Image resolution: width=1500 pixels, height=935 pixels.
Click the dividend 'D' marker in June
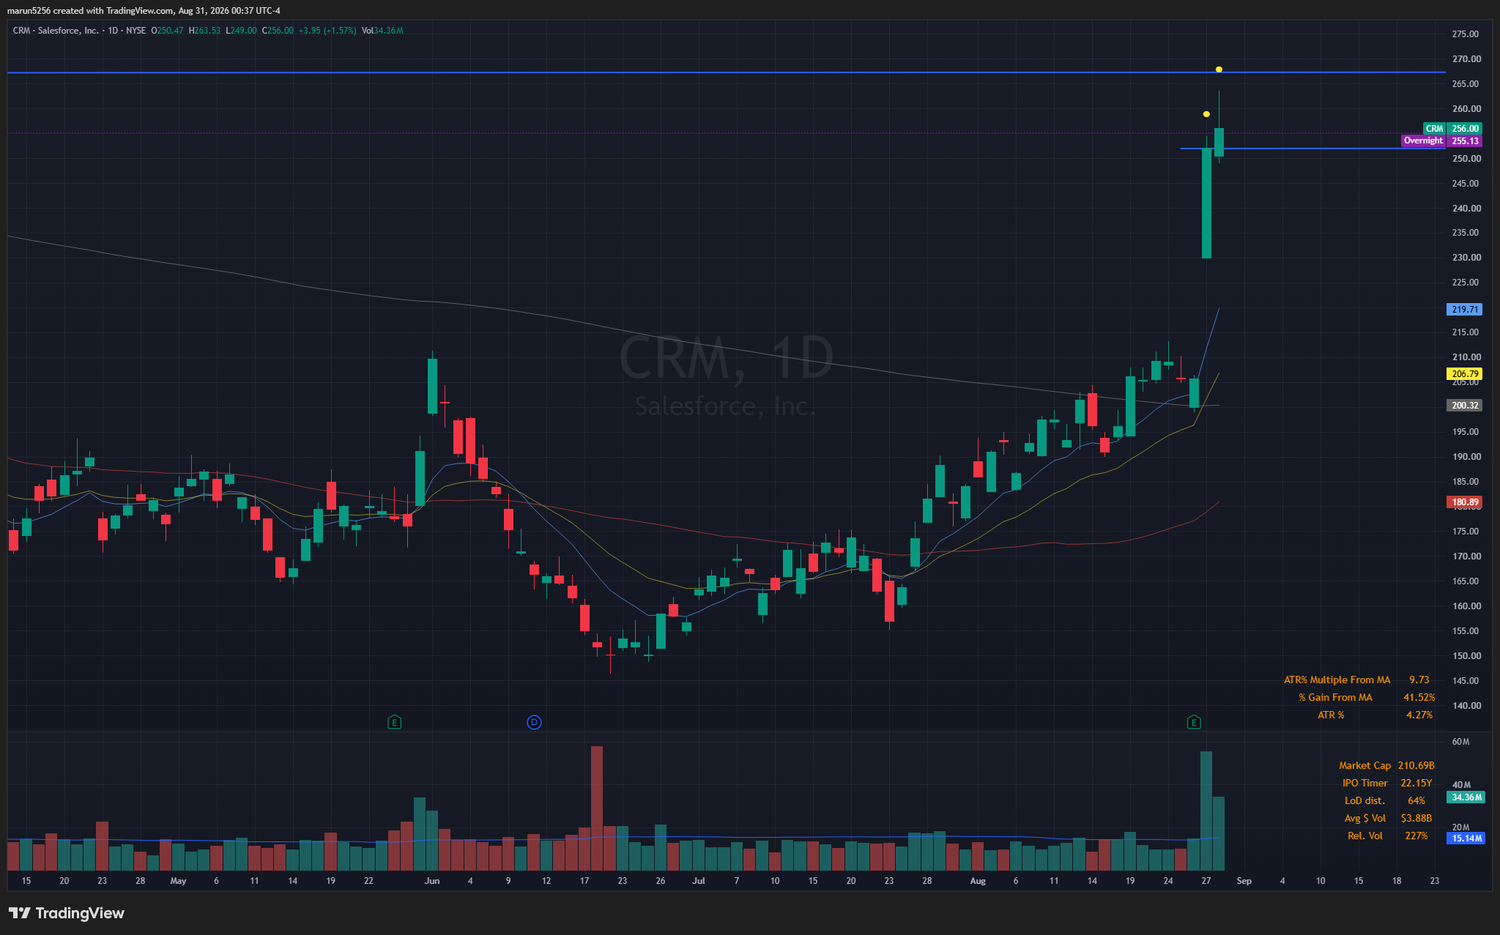tap(534, 722)
